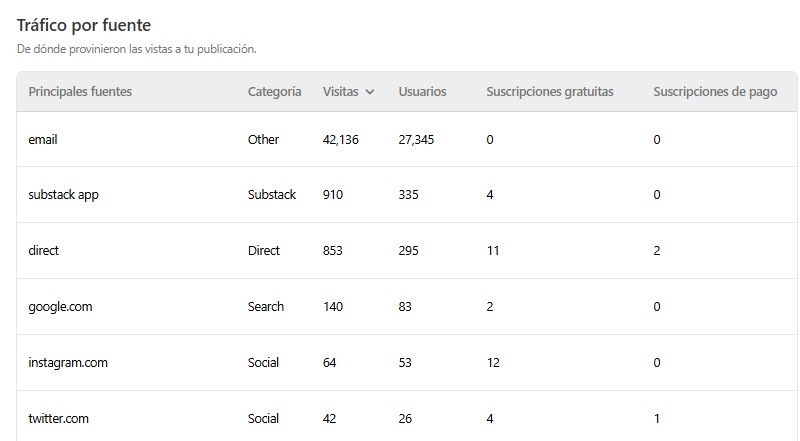Viewport: 800px width, 441px height.
Task: Open the email source row
Action: click(43, 140)
